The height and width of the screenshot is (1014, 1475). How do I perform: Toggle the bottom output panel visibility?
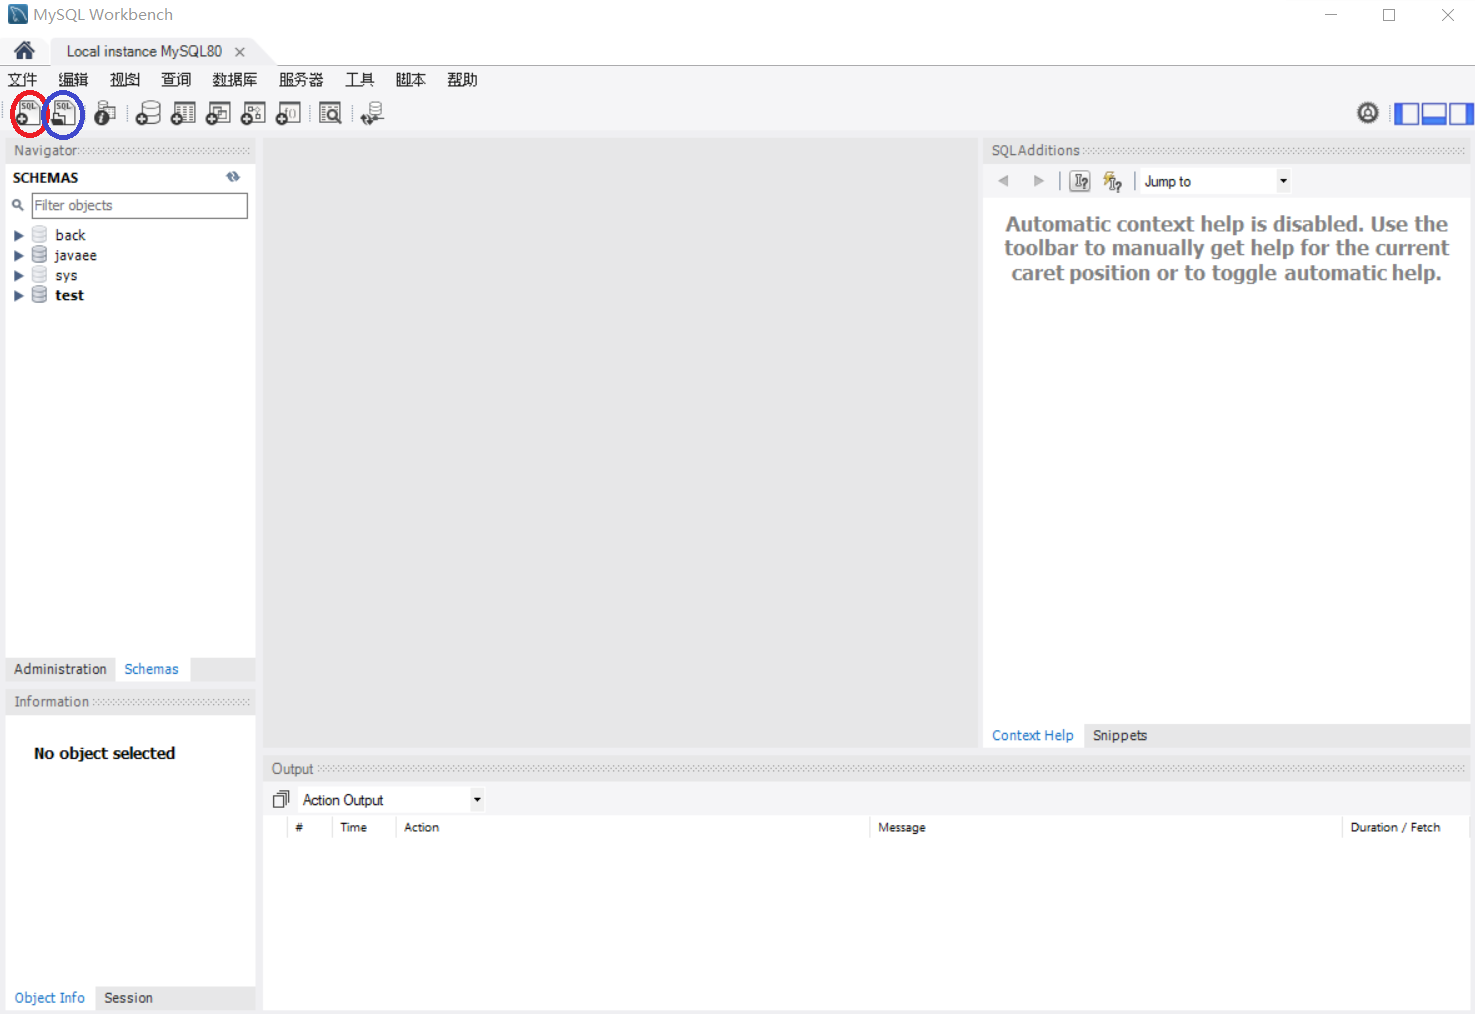click(x=1434, y=114)
